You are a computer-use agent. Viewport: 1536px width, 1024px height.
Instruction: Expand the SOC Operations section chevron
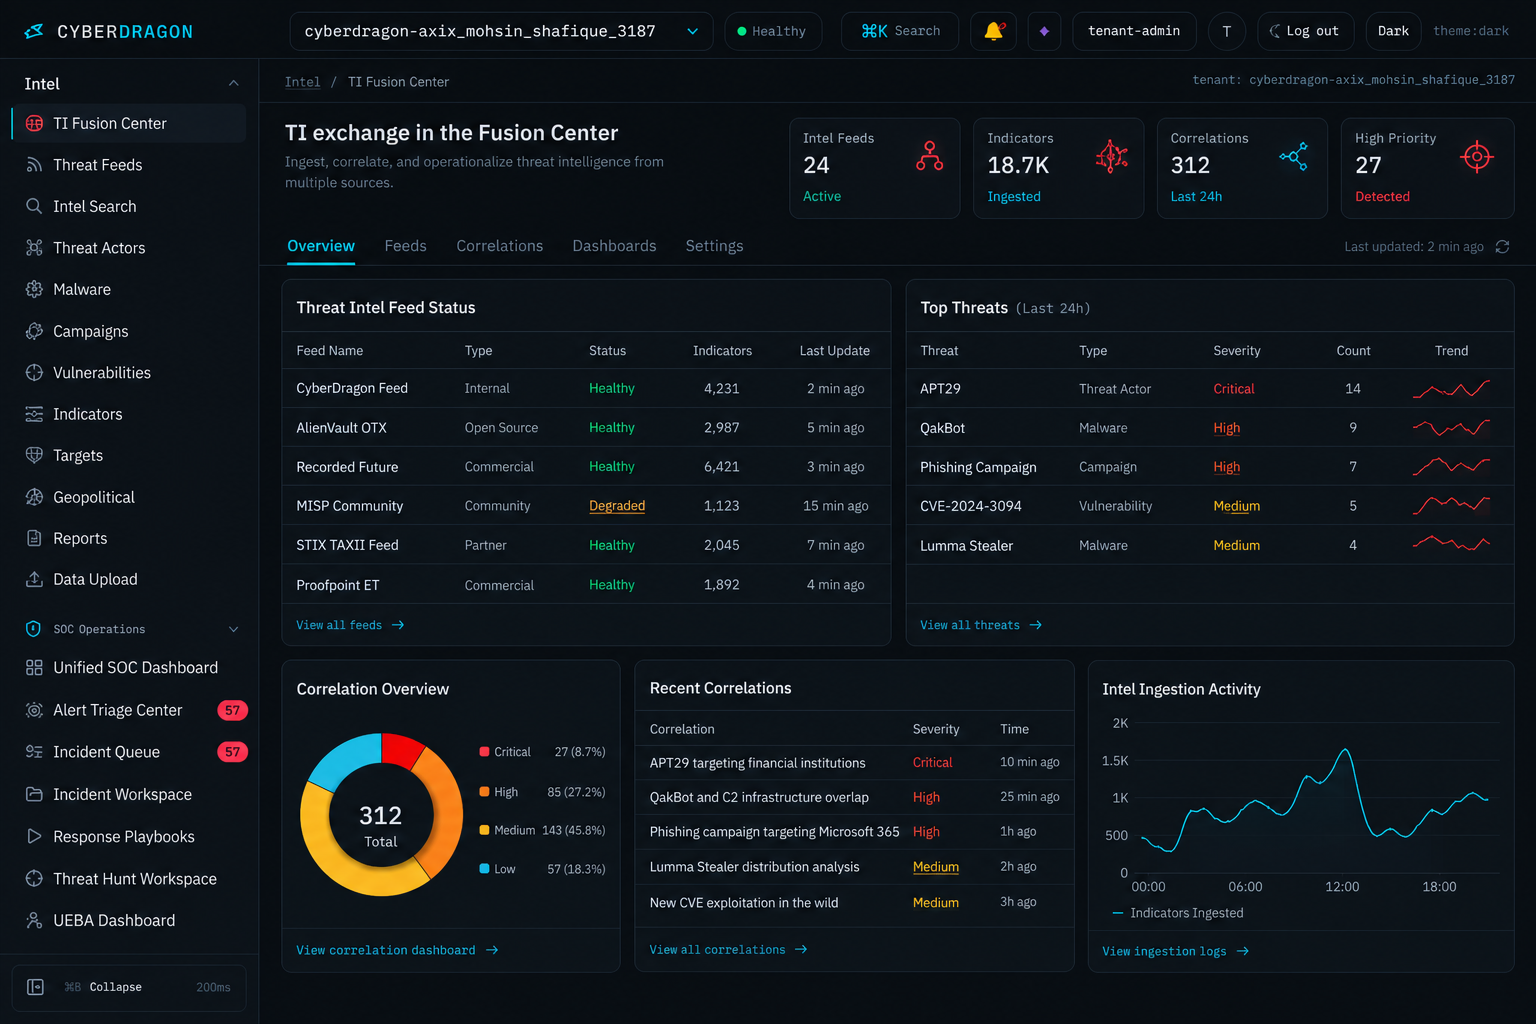(233, 629)
